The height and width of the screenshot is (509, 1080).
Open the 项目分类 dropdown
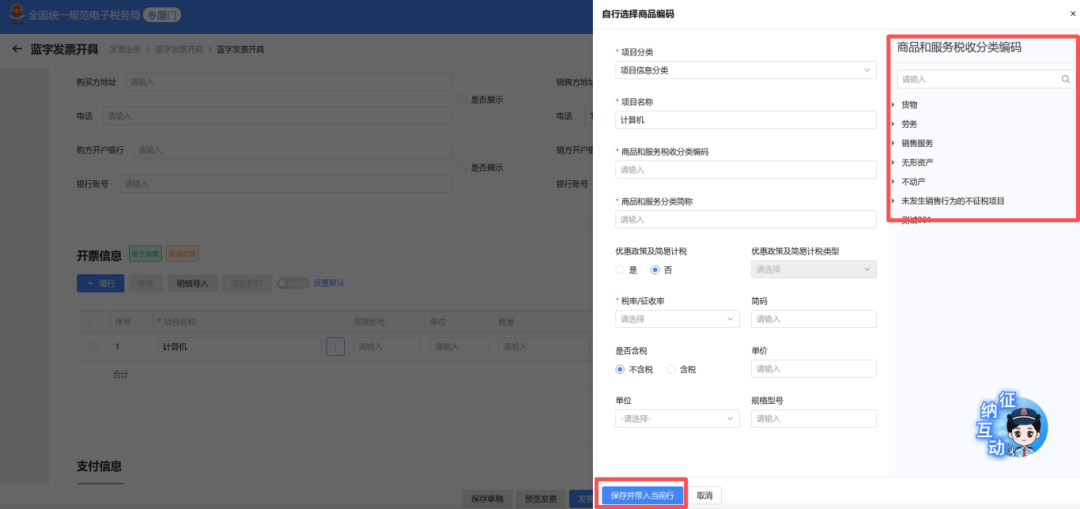coord(745,70)
